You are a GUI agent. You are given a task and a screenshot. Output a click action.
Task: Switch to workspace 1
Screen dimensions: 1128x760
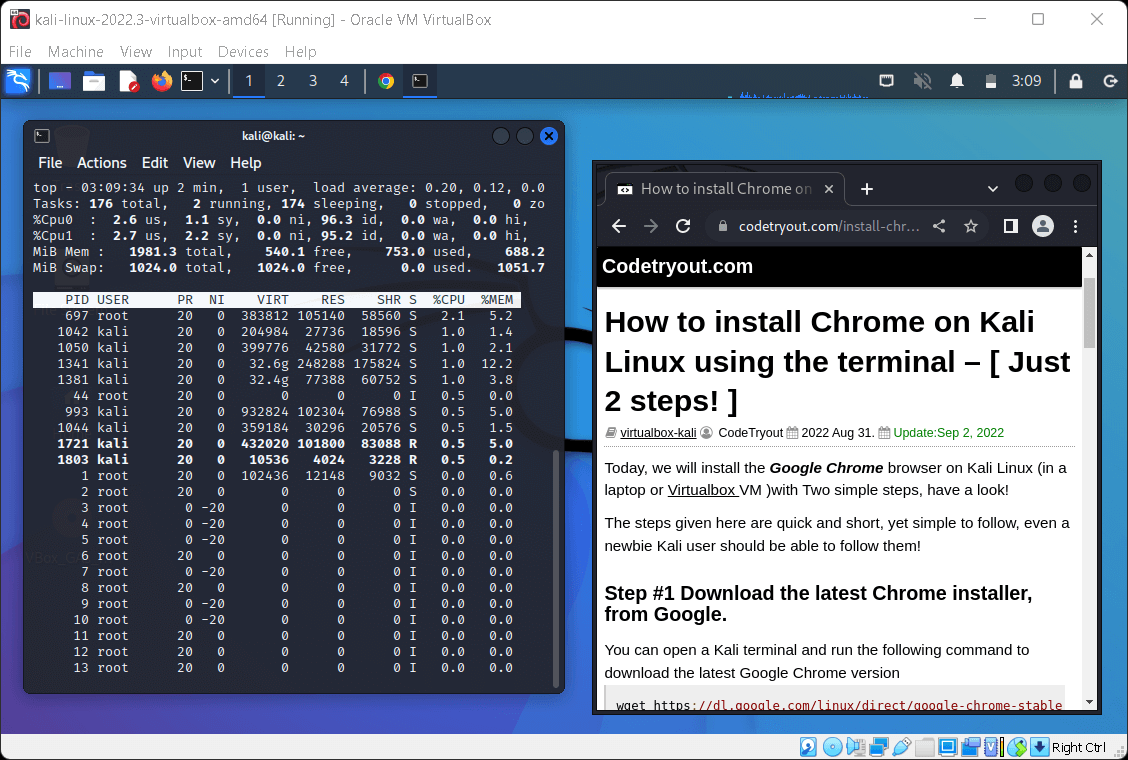(x=249, y=81)
